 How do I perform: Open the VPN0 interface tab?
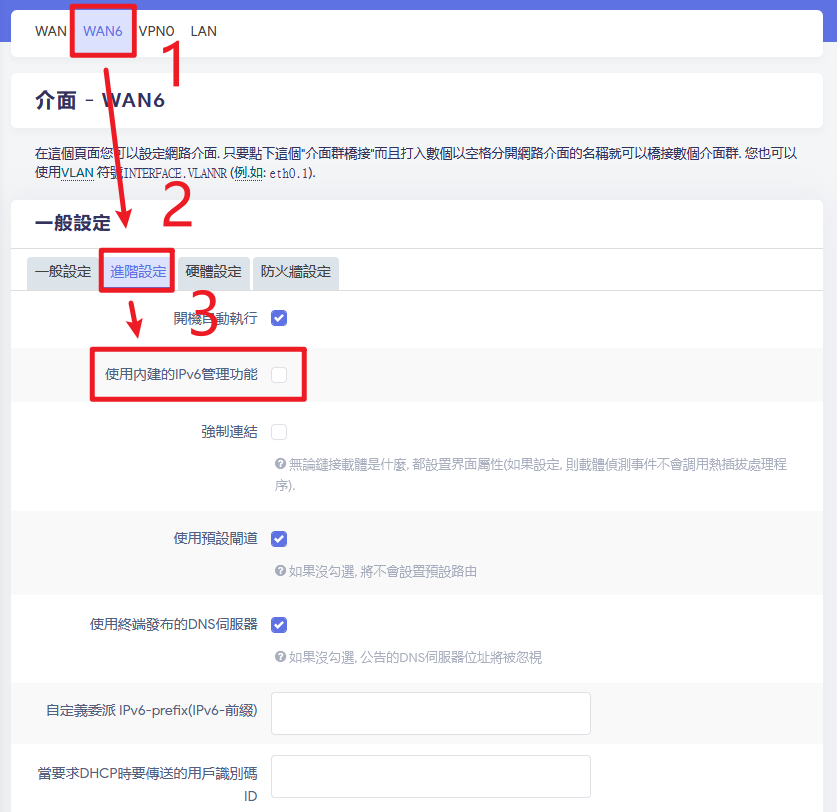coord(156,31)
